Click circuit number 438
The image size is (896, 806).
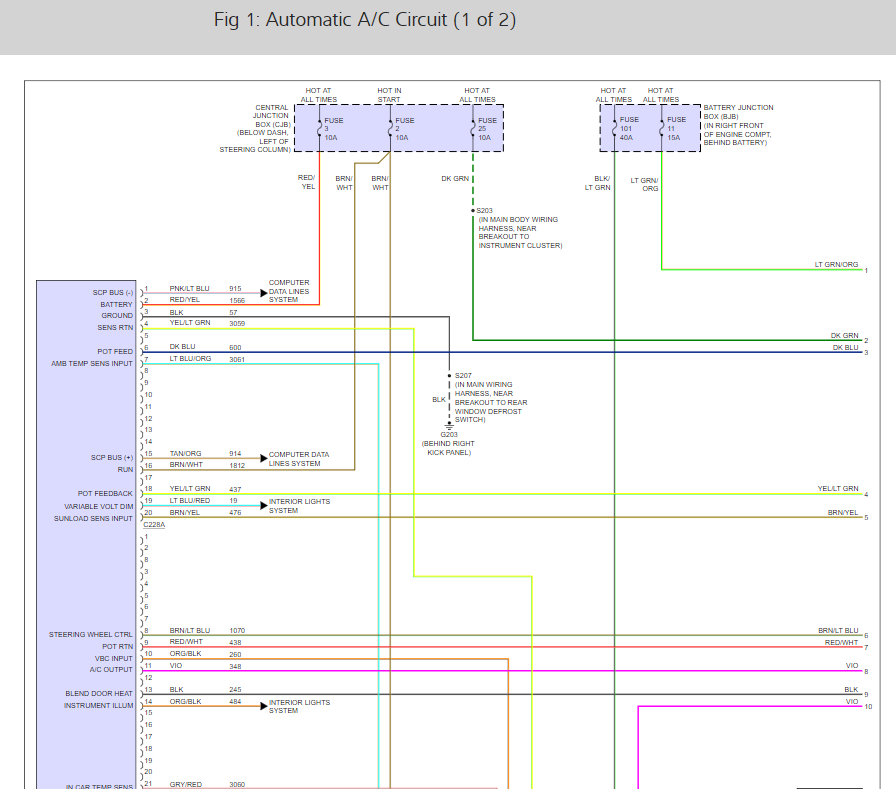tap(235, 643)
